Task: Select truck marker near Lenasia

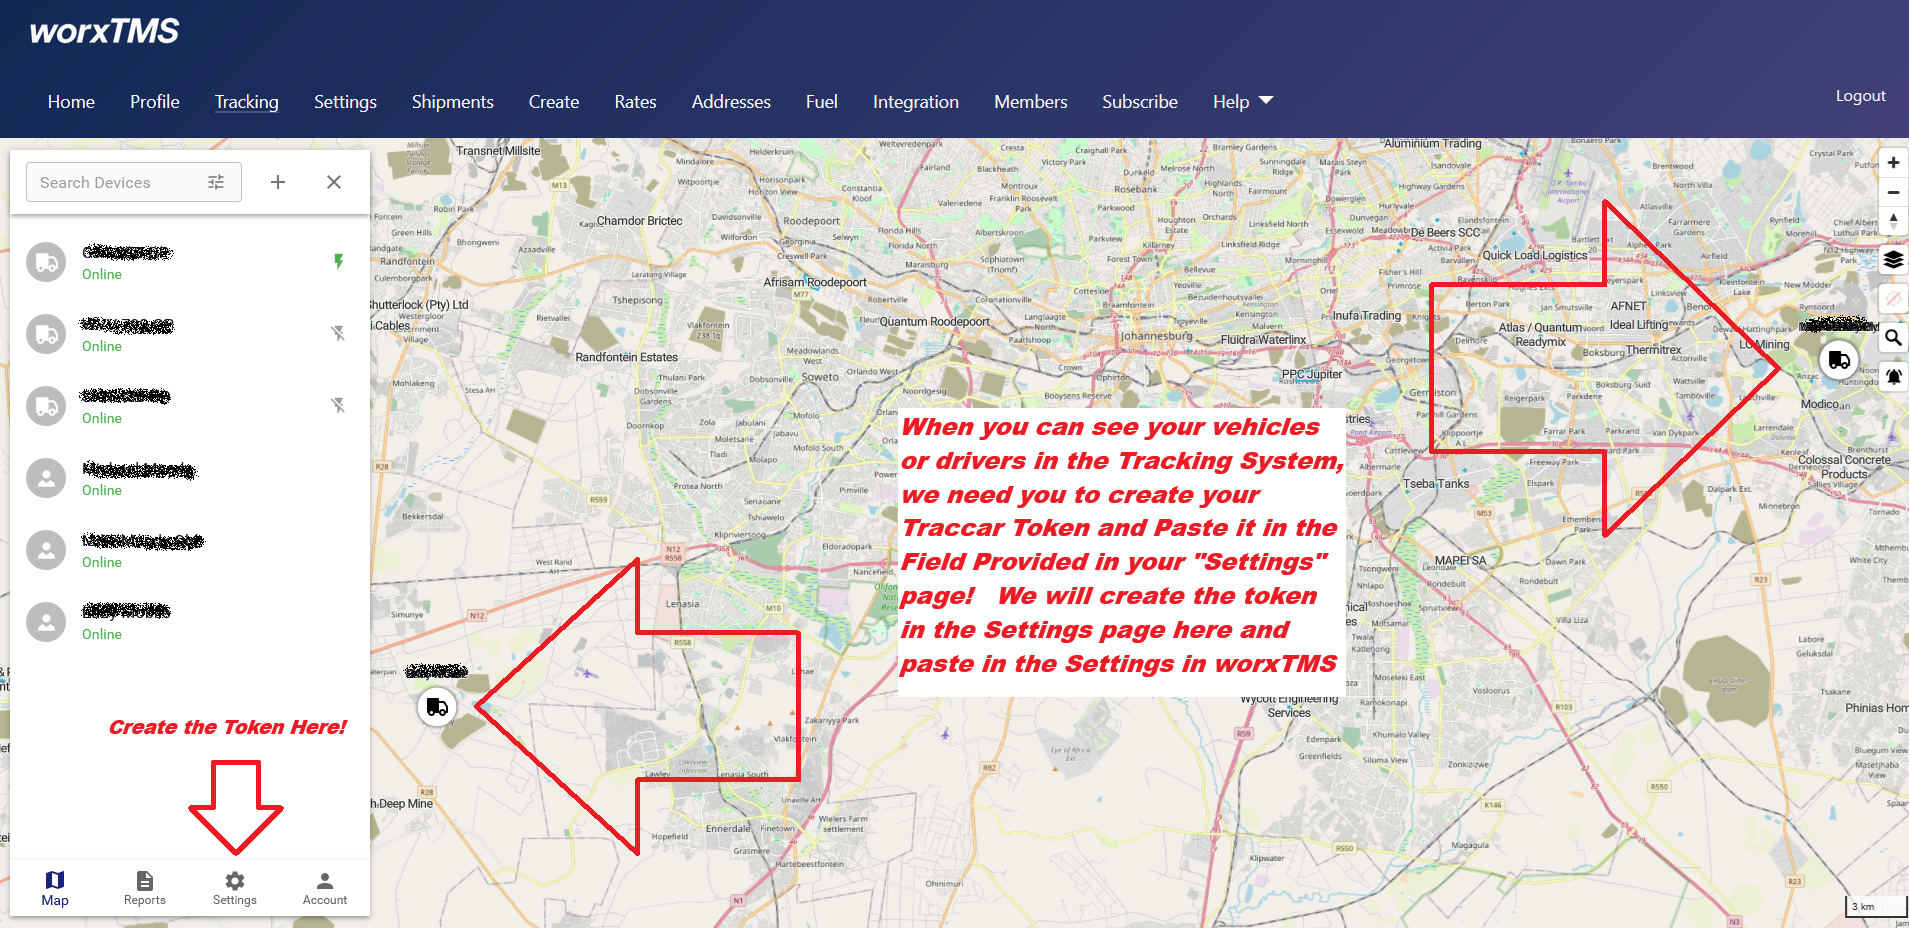Action: (437, 707)
